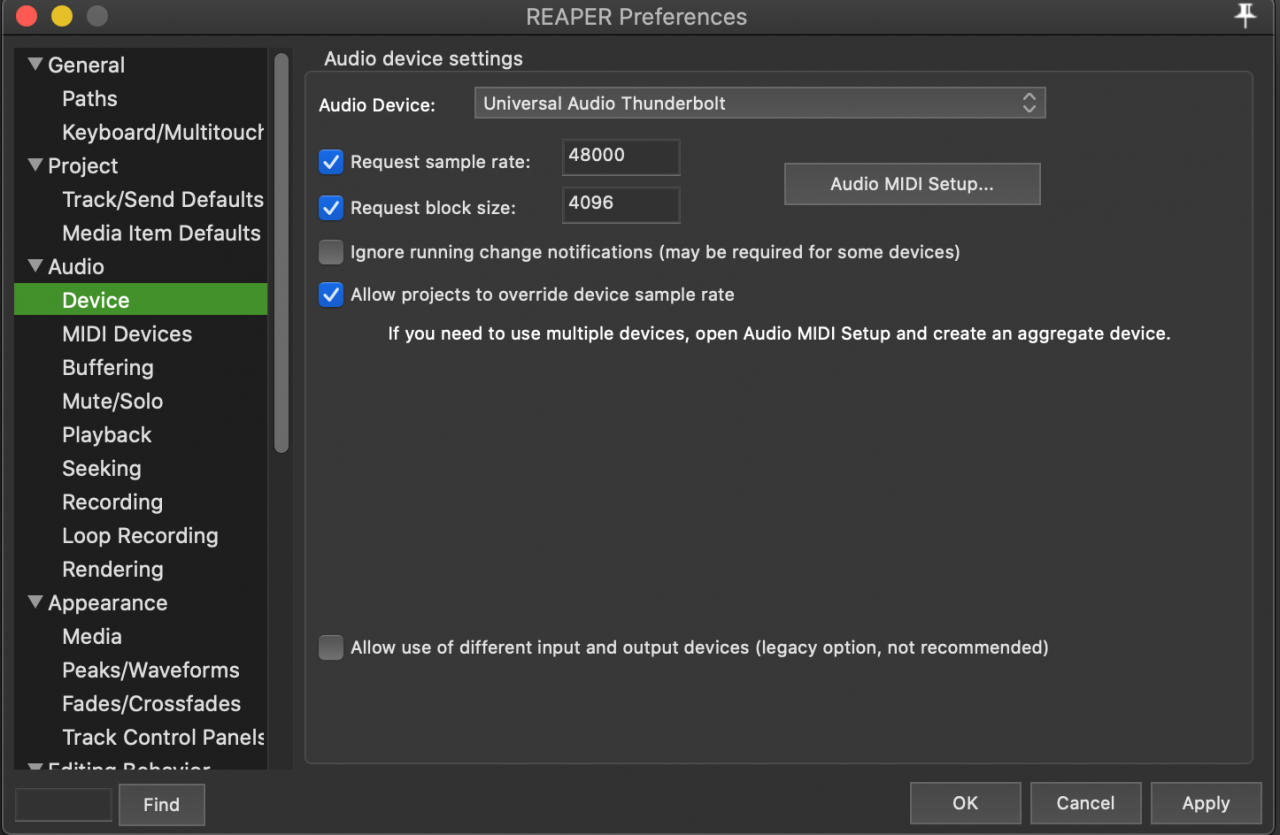The height and width of the screenshot is (835, 1280).
Task: Select the General category label
Action: coord(86,65)
